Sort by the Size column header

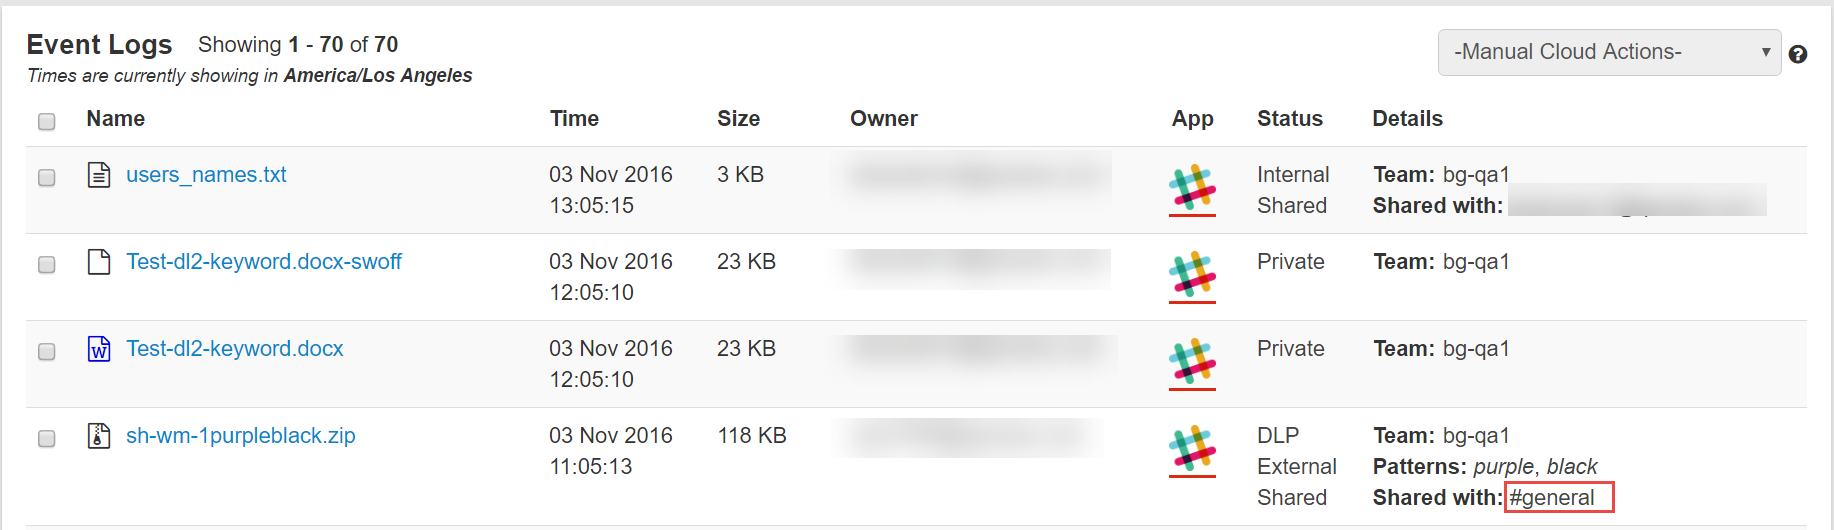(738, 119)
